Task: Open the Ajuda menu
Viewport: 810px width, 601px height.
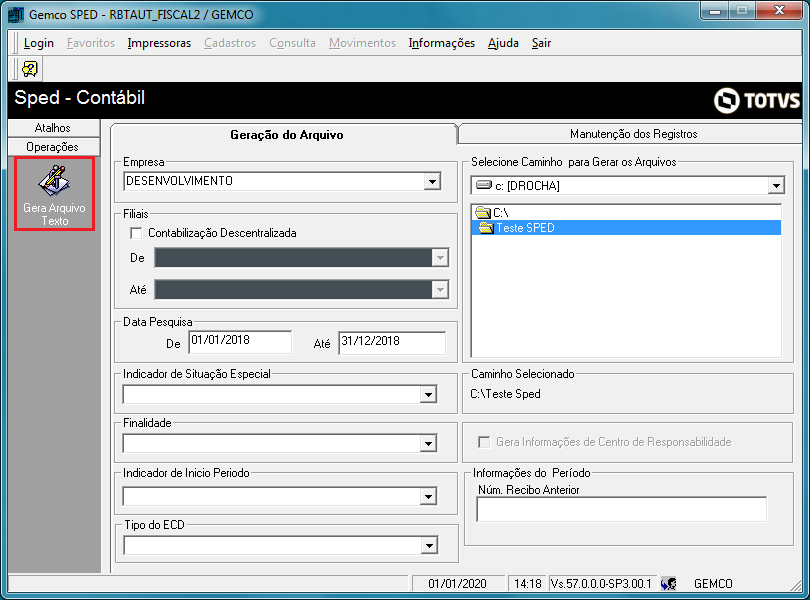Action: [503, 43]
